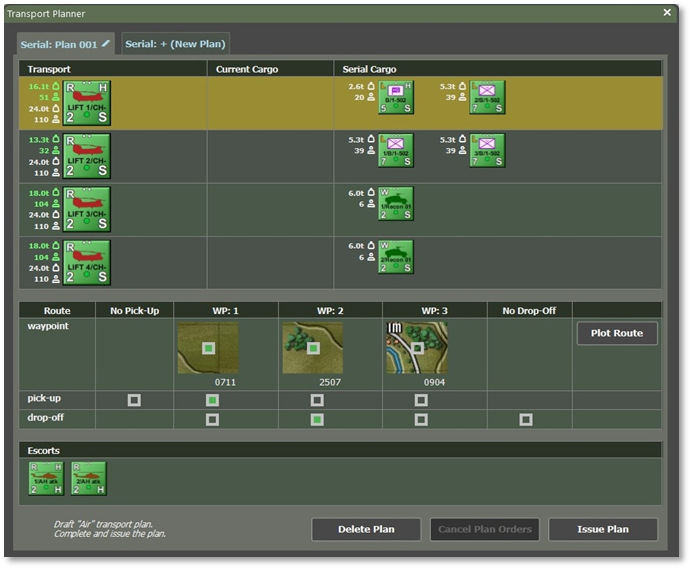Select the first attack helicopter escort unit
The width and height of the screenshot is (691, 569).
click(46, 478)
